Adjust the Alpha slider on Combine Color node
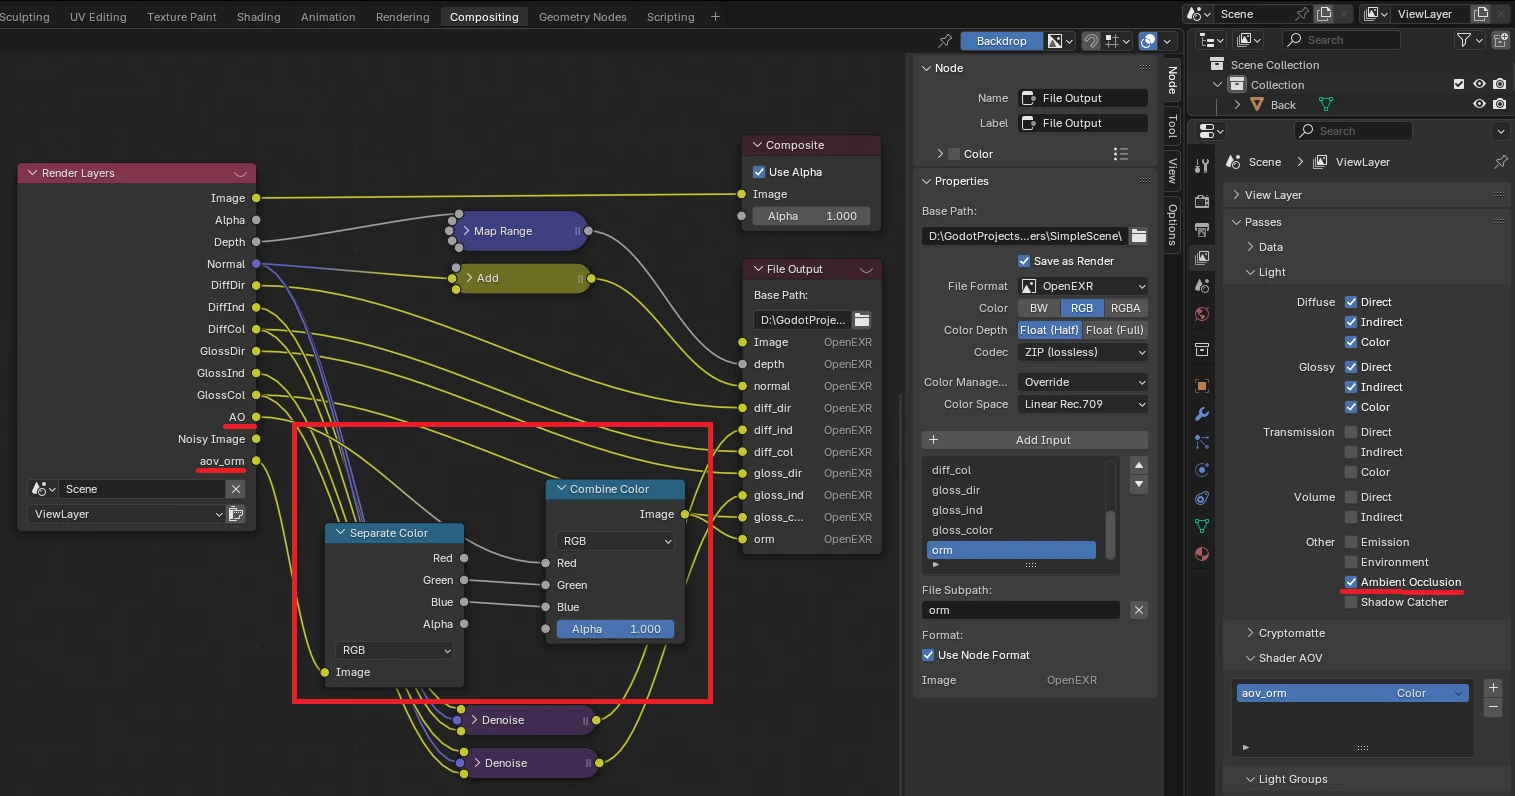Viewport: 1515px width, 796px height. point(616,628)
